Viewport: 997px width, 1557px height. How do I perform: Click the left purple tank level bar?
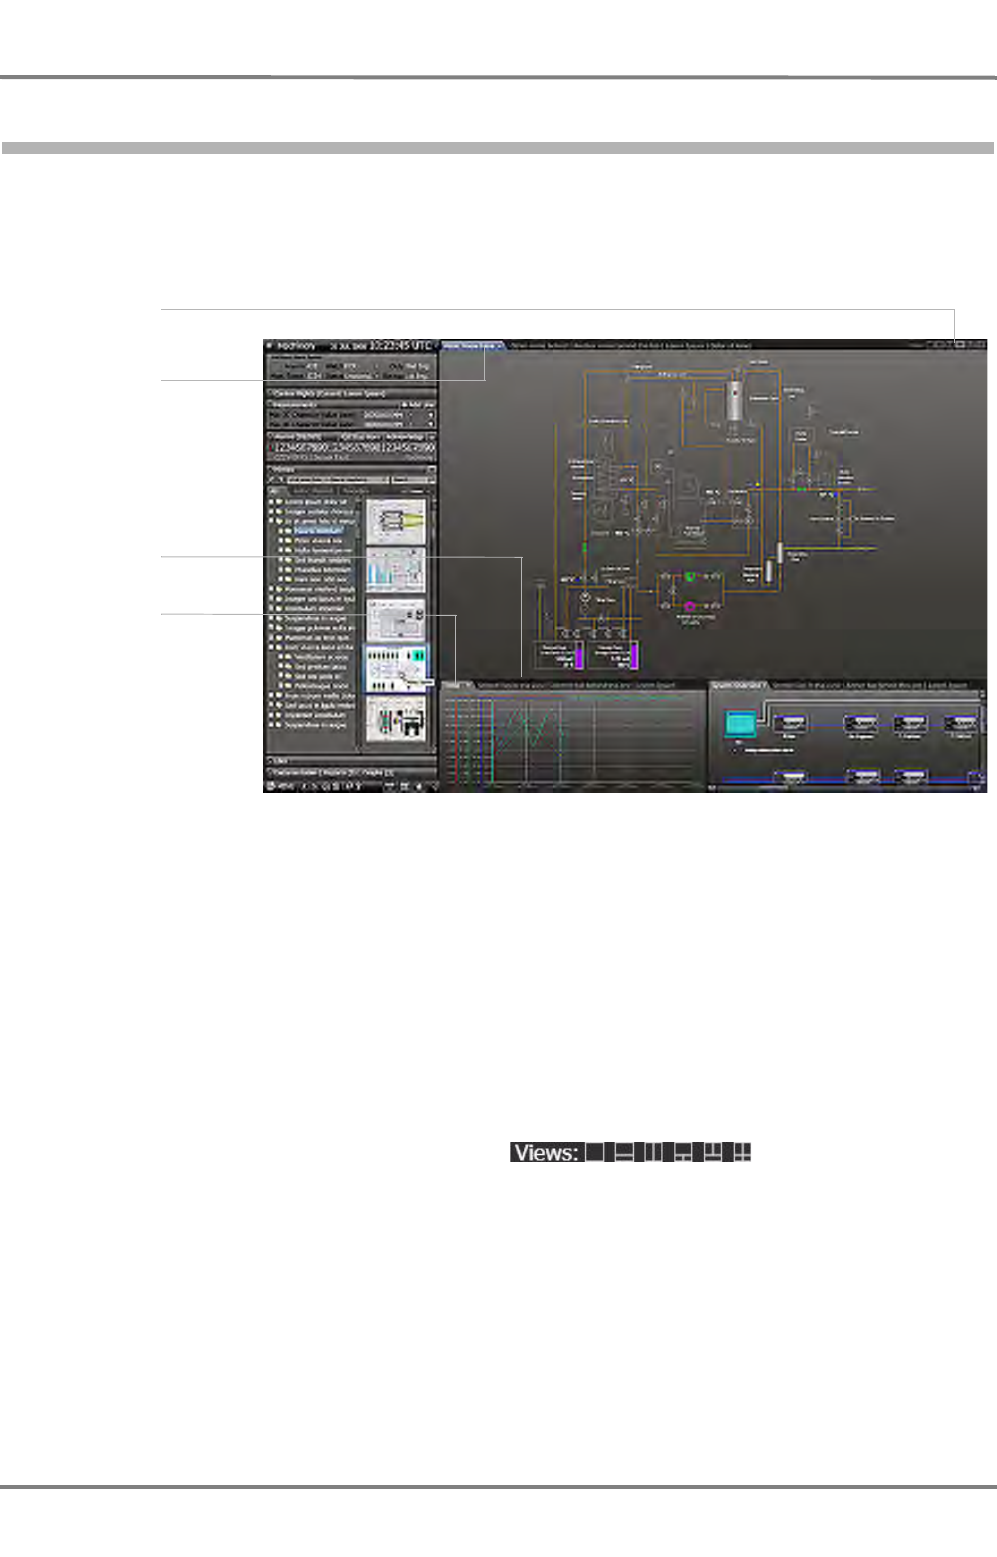pyautogui.click(x=577, y=656)
